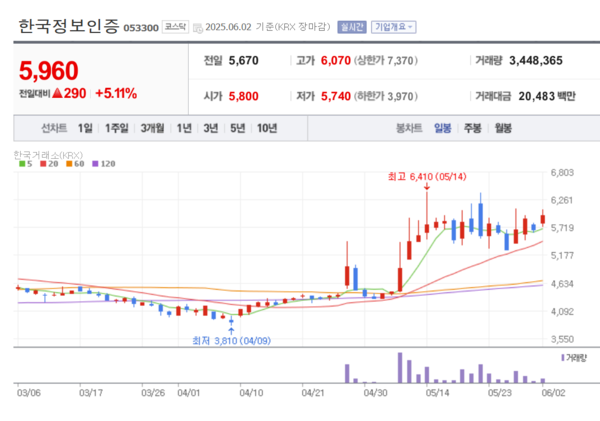Click the 거래량 volume legend
Screen dimensions: 600x421
(x=574, y=358)
